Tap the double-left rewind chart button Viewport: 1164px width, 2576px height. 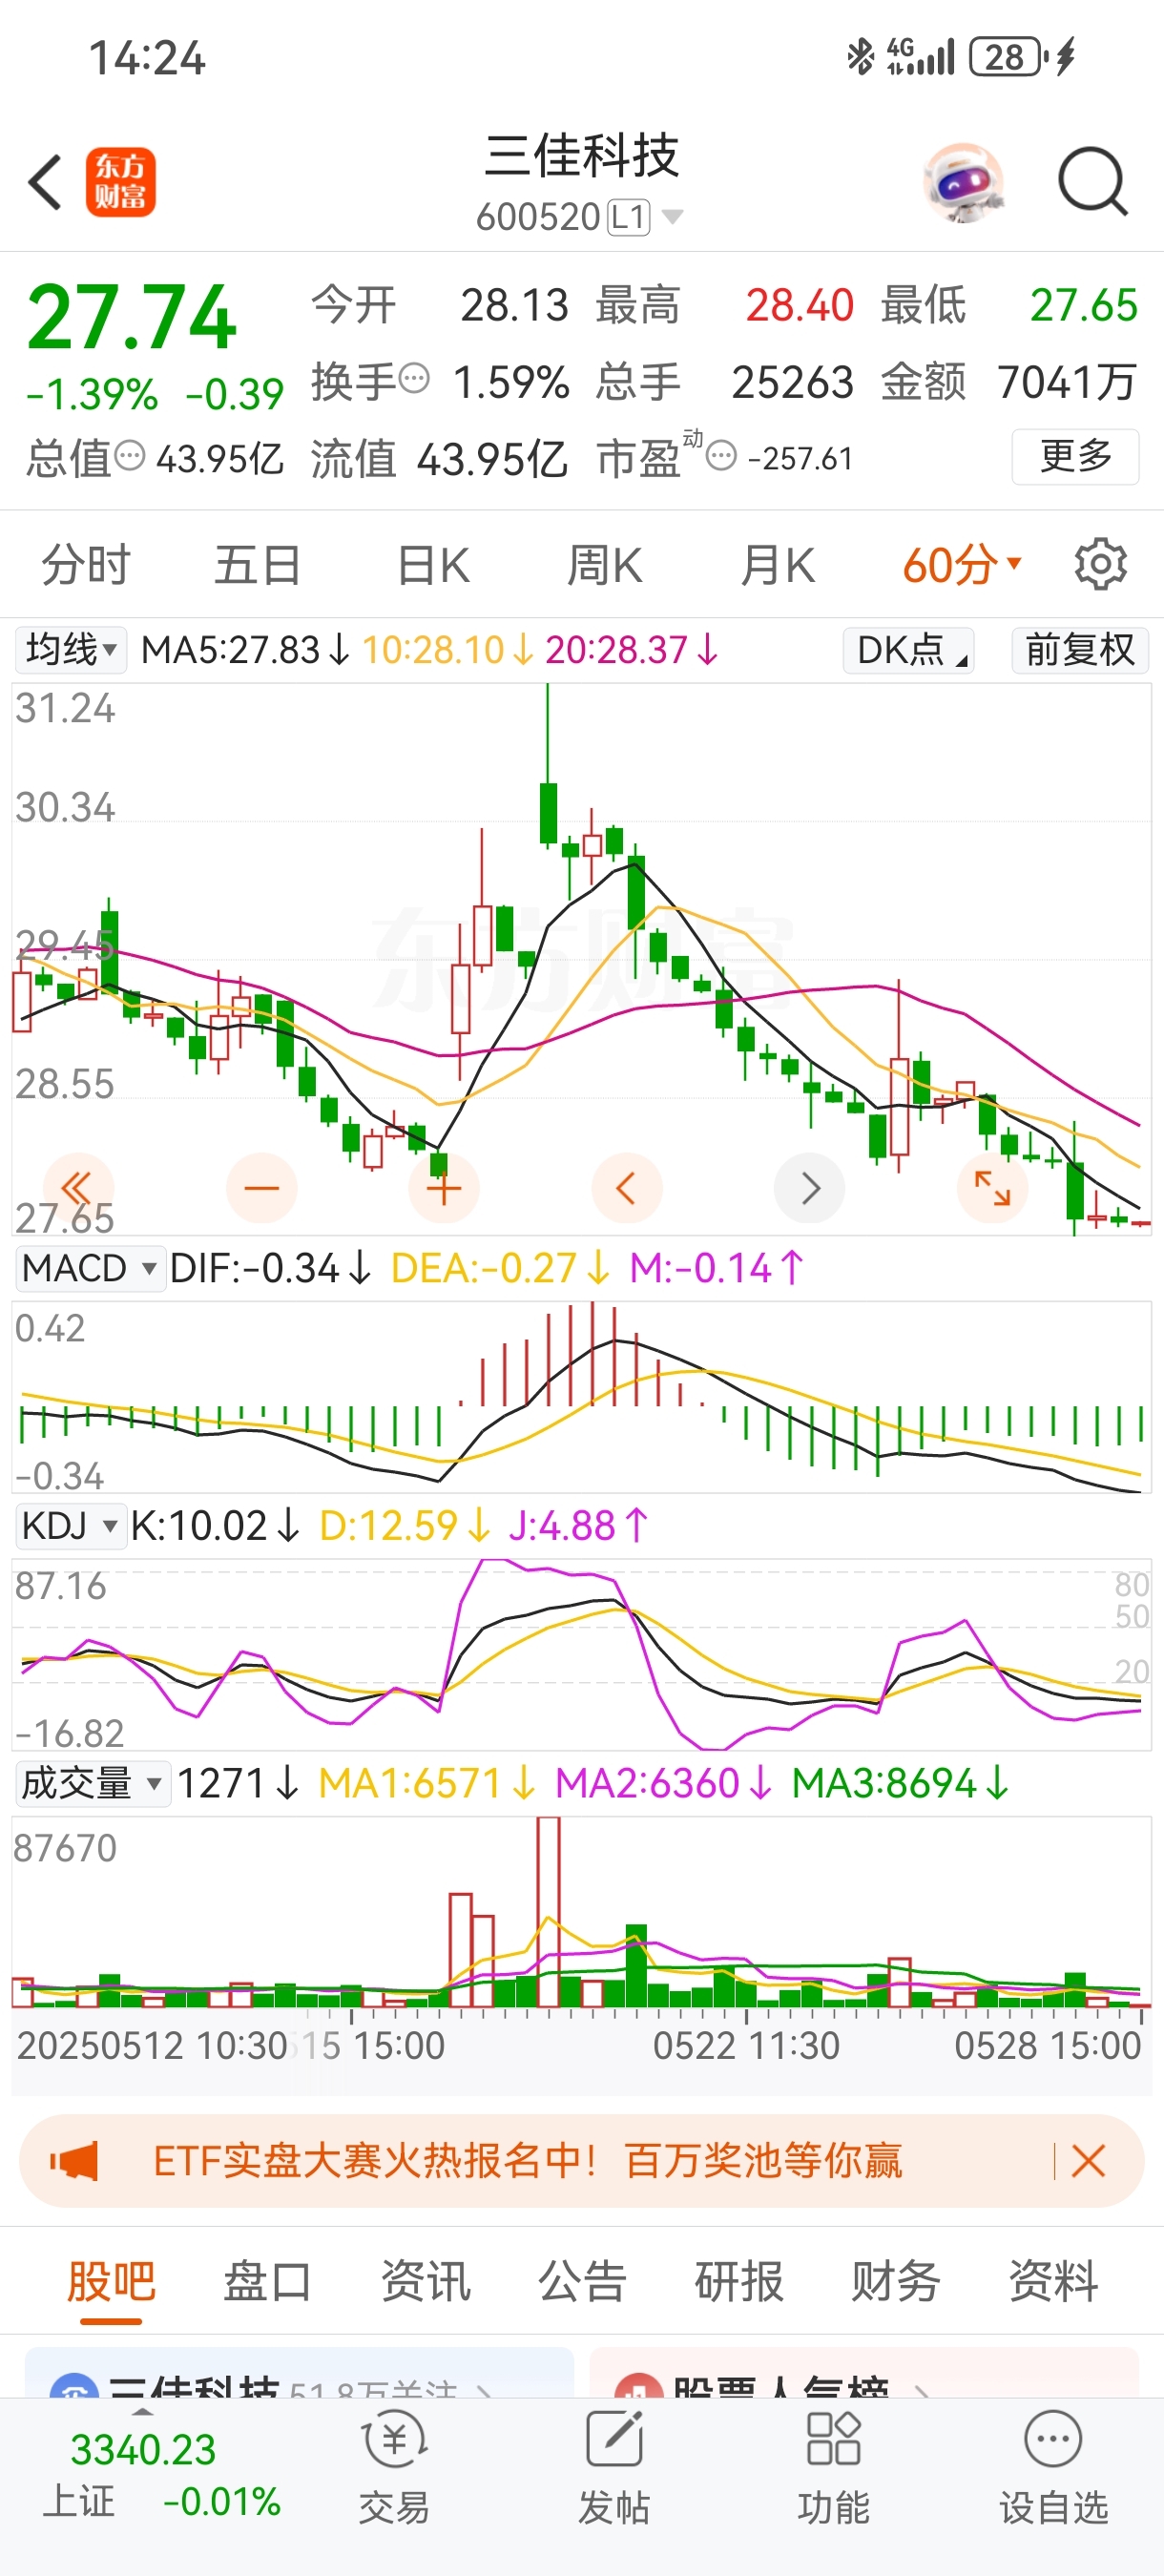click(x=78, y=1188)
